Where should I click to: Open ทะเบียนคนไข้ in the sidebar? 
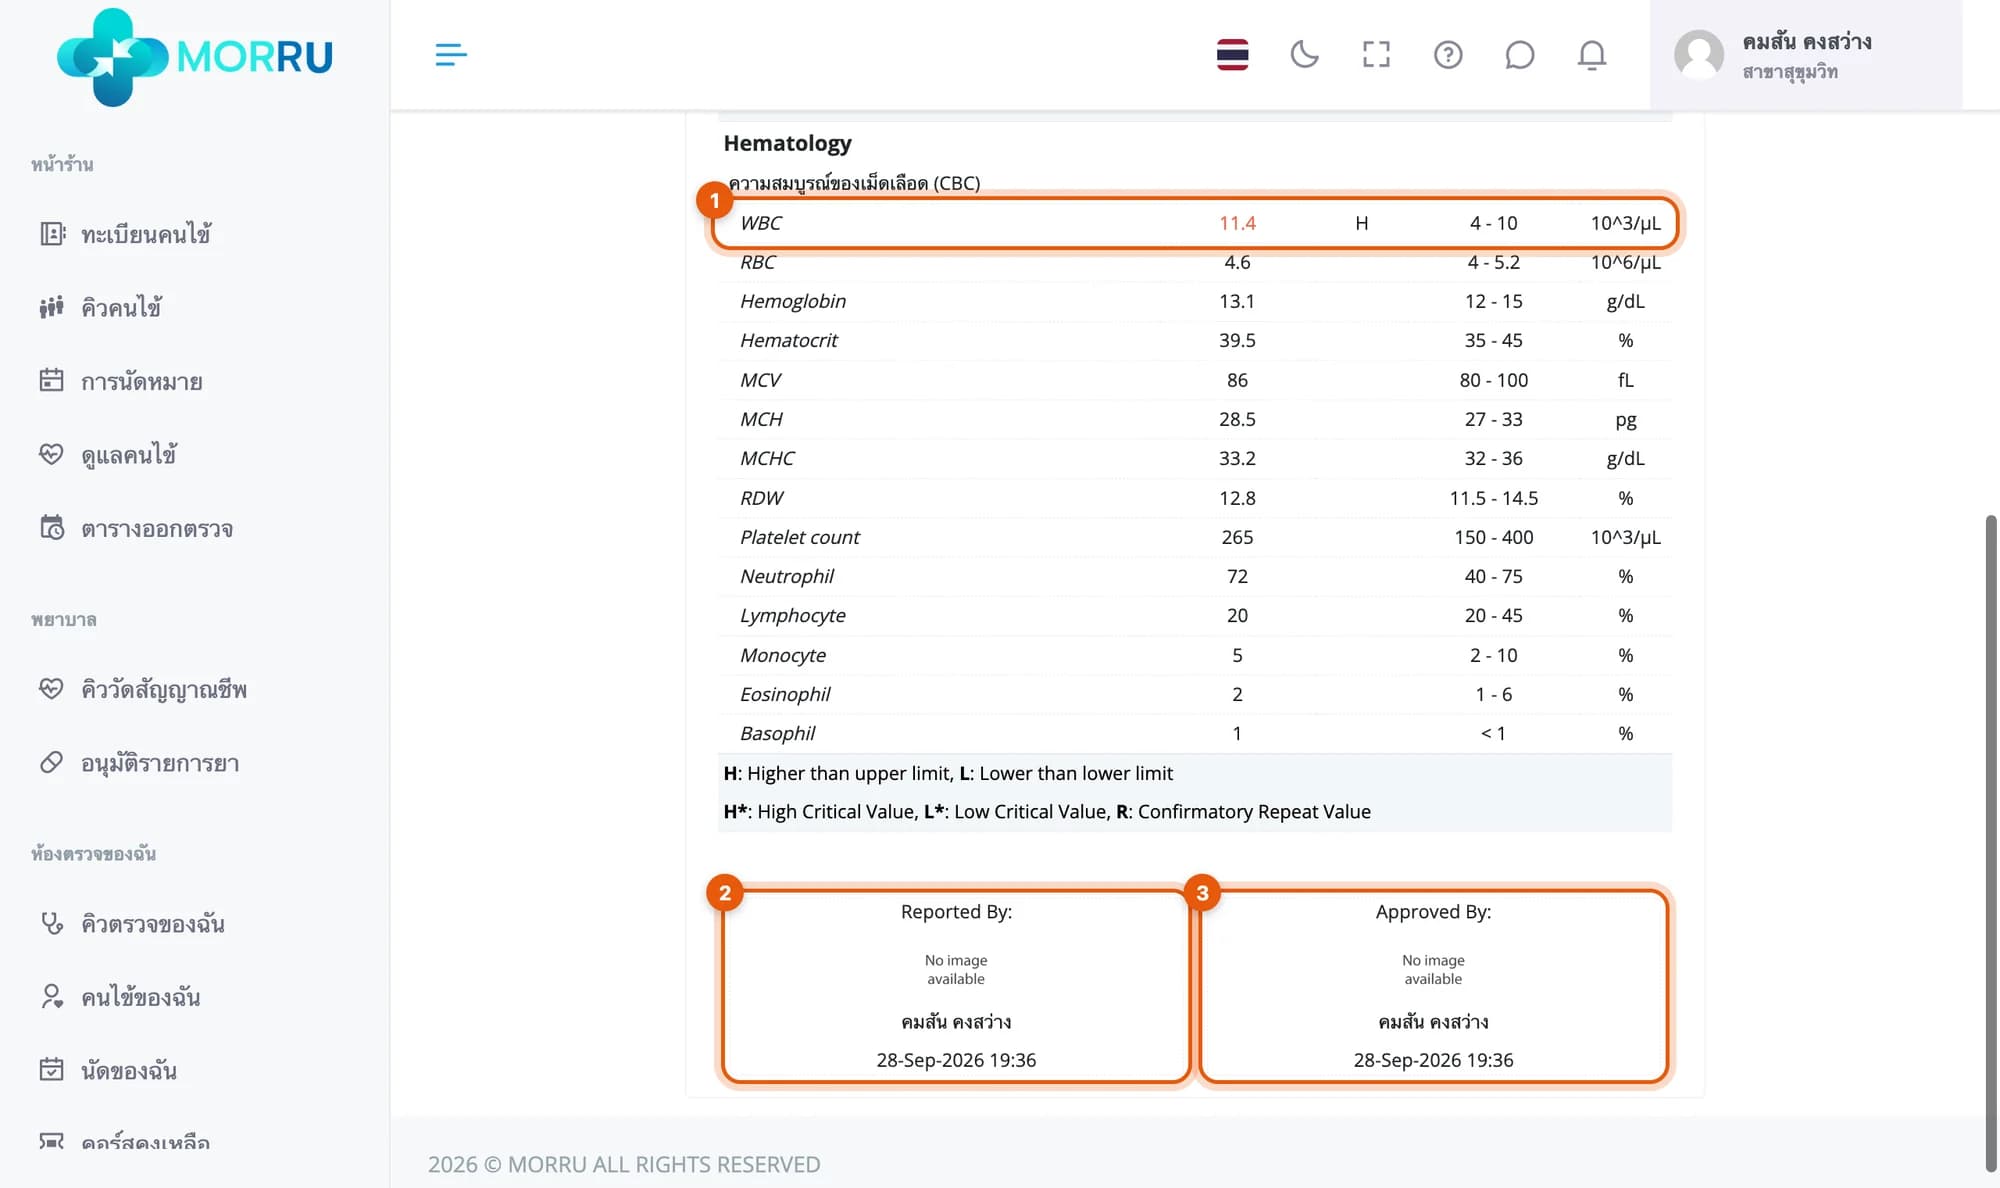[x=145, y=234]
